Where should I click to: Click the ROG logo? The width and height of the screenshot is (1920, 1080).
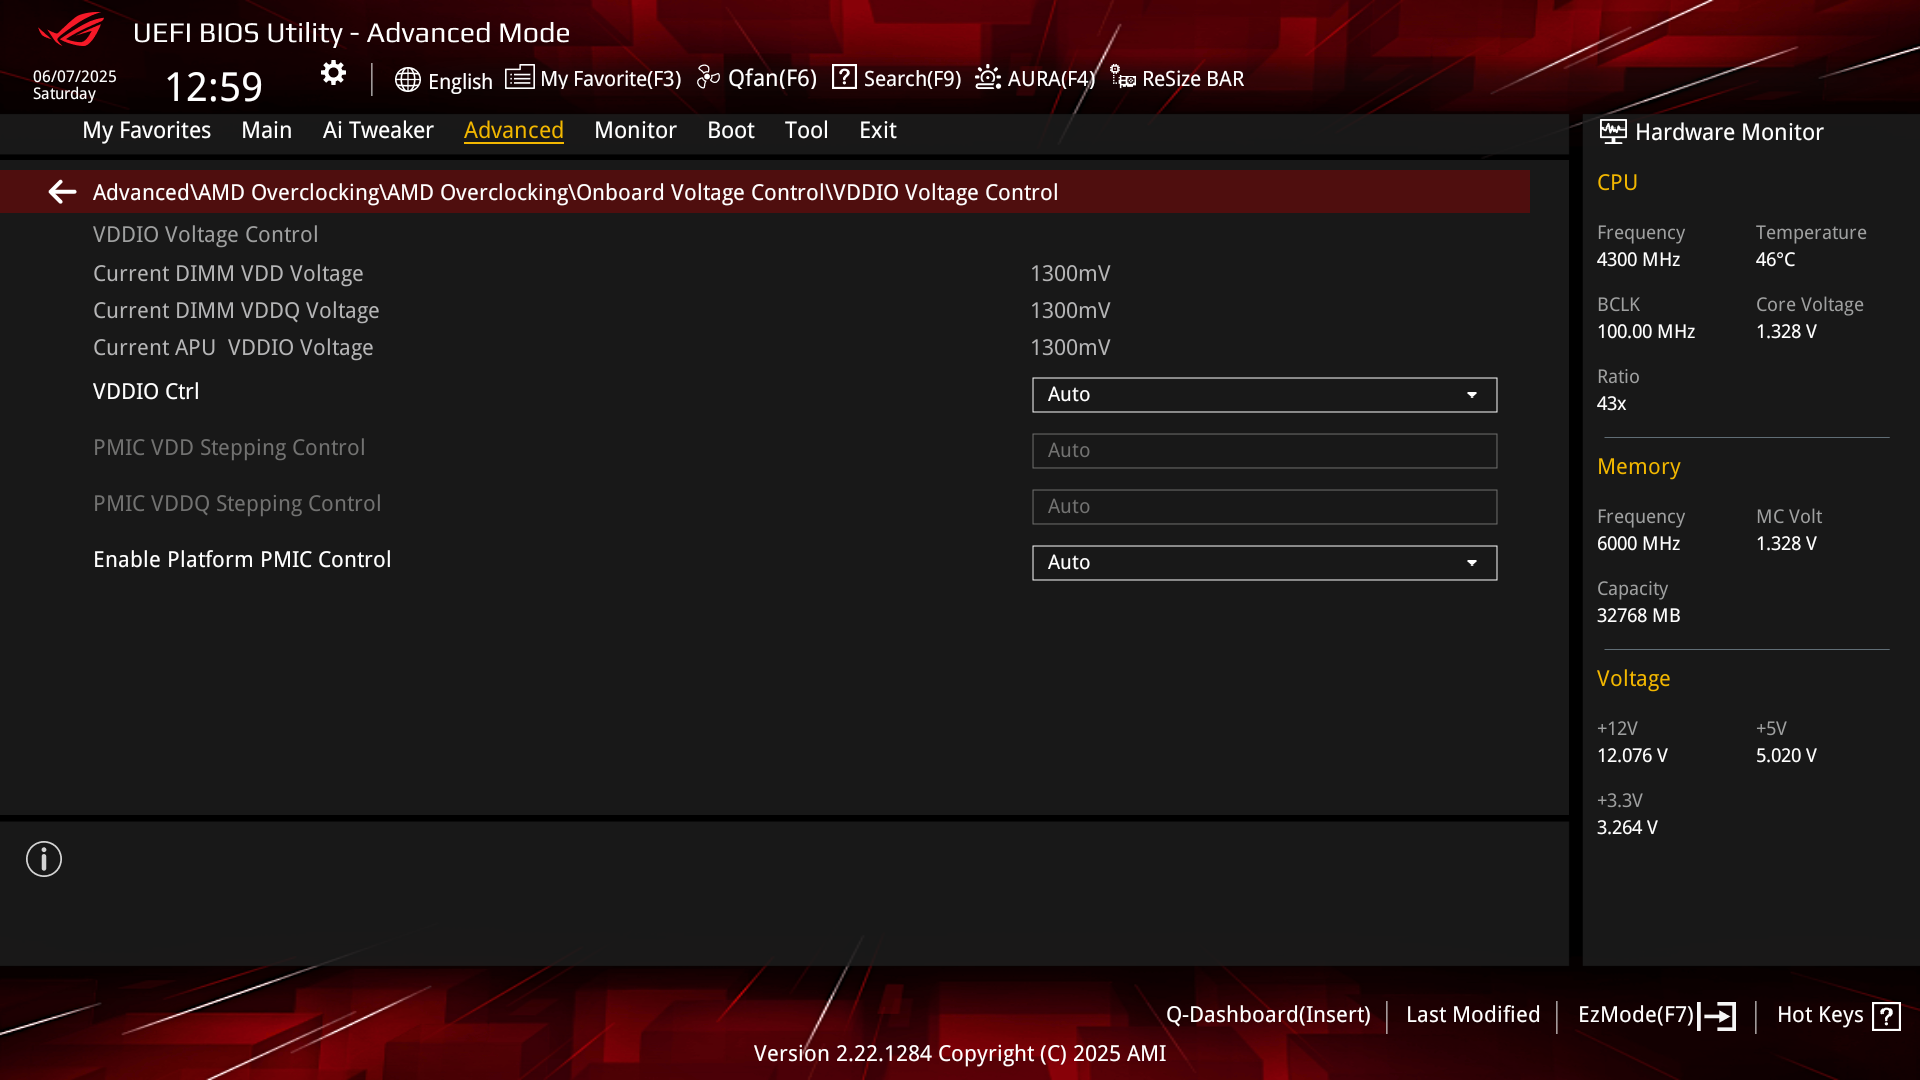pos(71,30)
